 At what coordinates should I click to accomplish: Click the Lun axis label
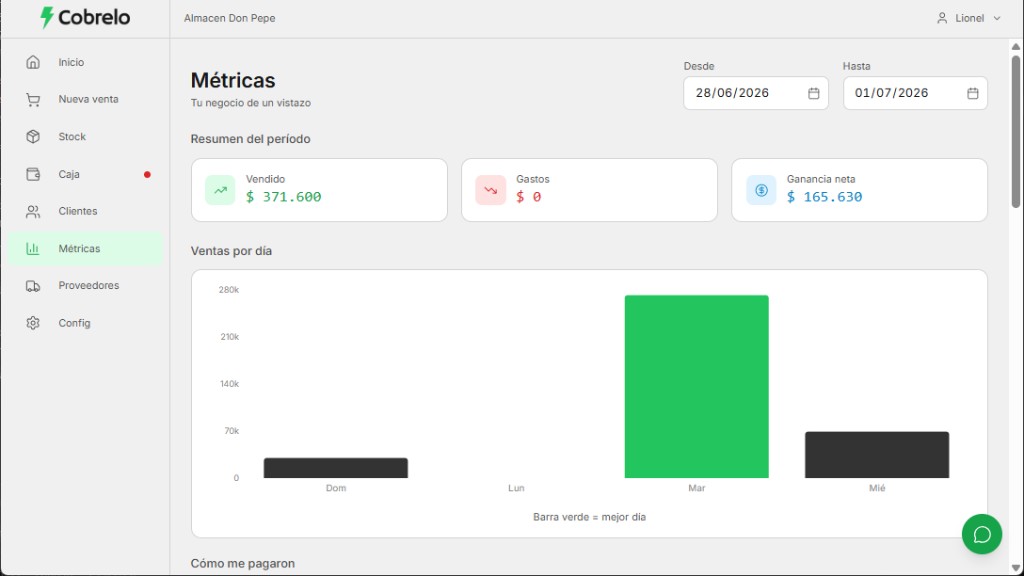[x=516, y=488]
